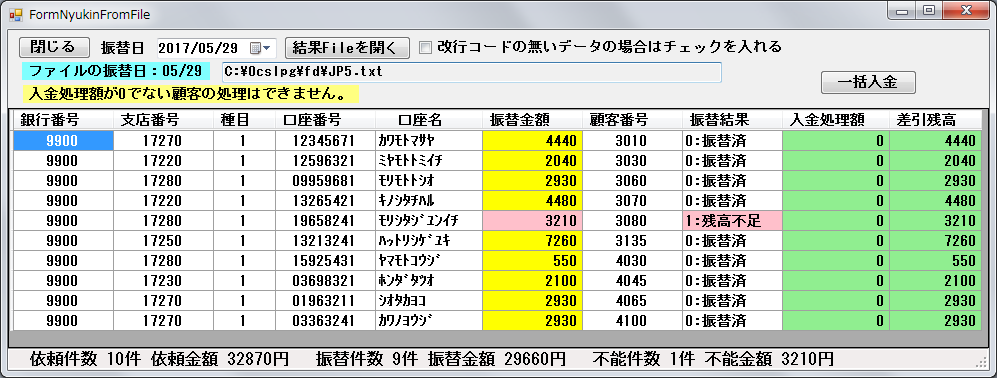Sort by 支店番号 column header
This screenshot has height=378, width=997.
163,120
